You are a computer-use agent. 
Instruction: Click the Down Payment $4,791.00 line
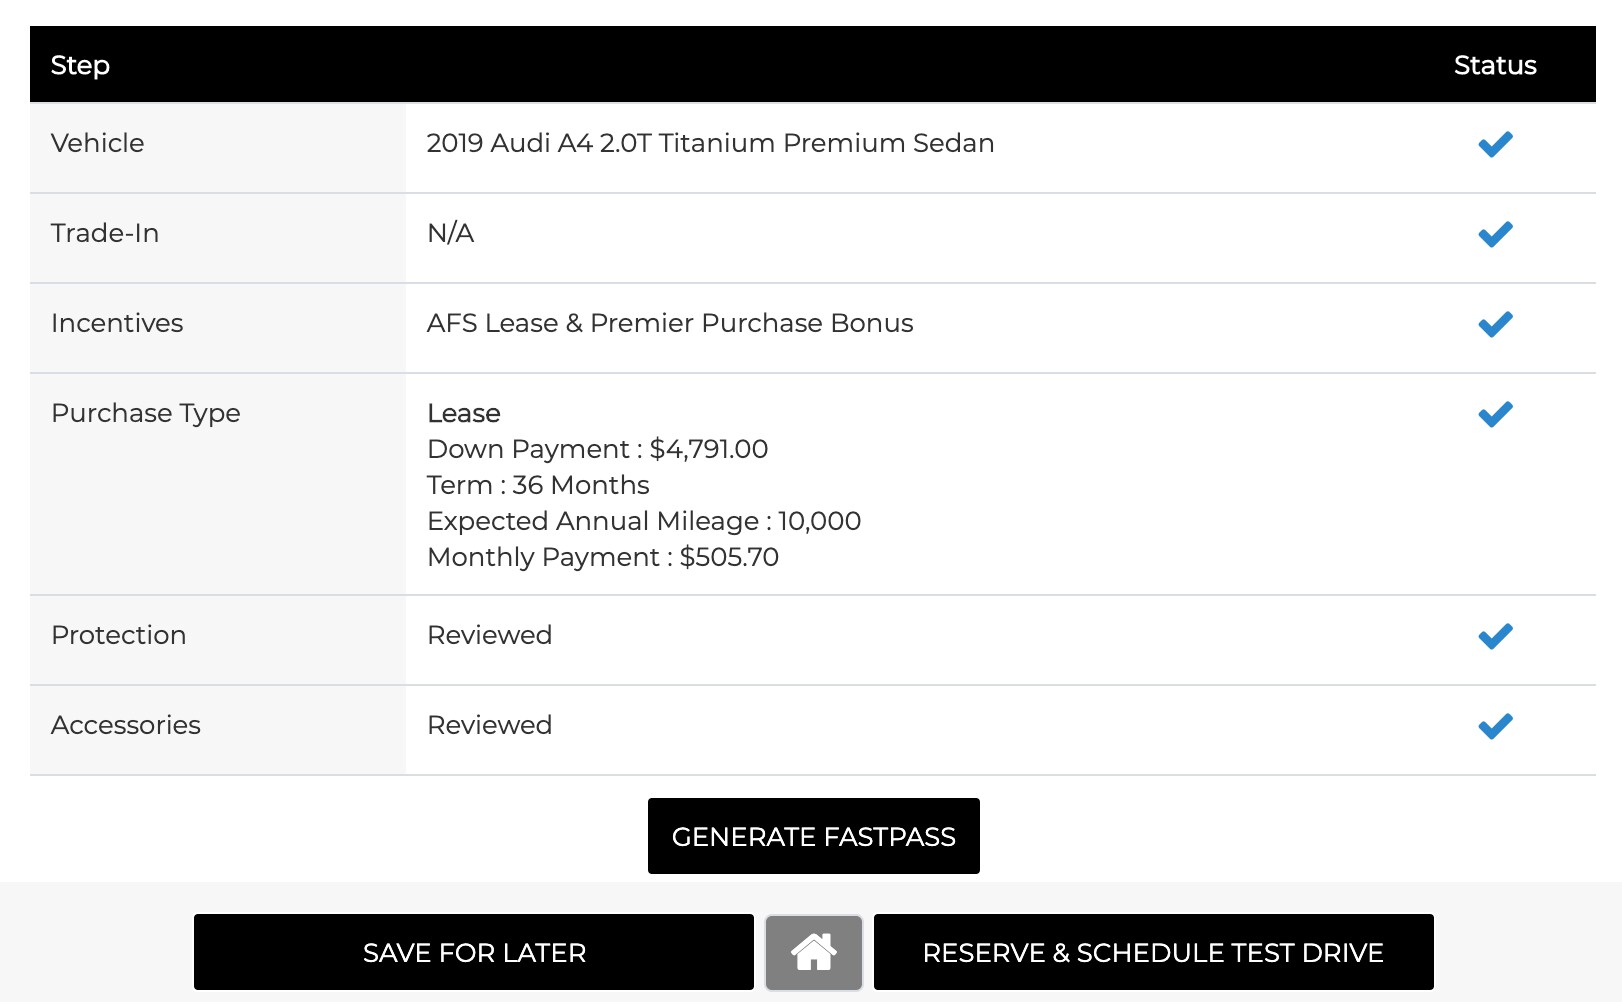click(597, 449)
